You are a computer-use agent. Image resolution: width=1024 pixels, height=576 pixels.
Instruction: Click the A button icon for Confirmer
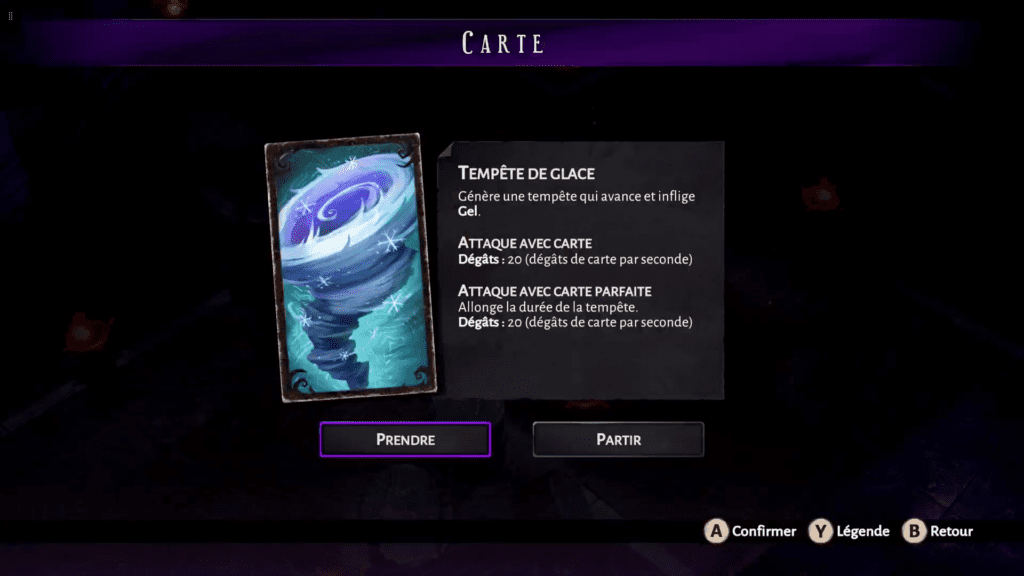click(716, 531)
